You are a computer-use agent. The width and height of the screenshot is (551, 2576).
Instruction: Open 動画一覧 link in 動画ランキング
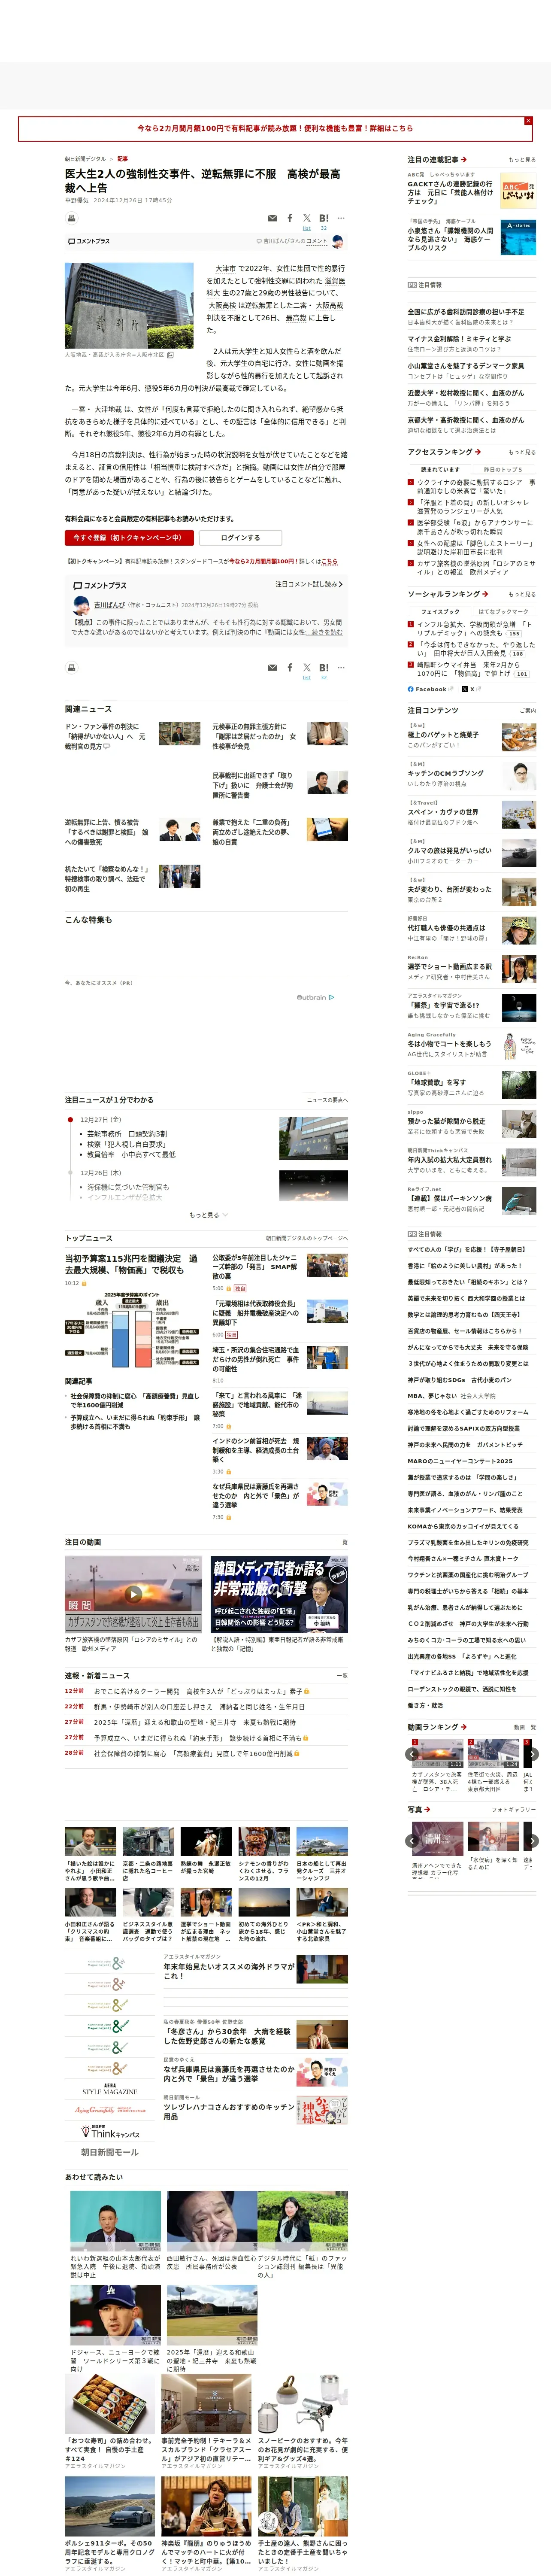525,1727
